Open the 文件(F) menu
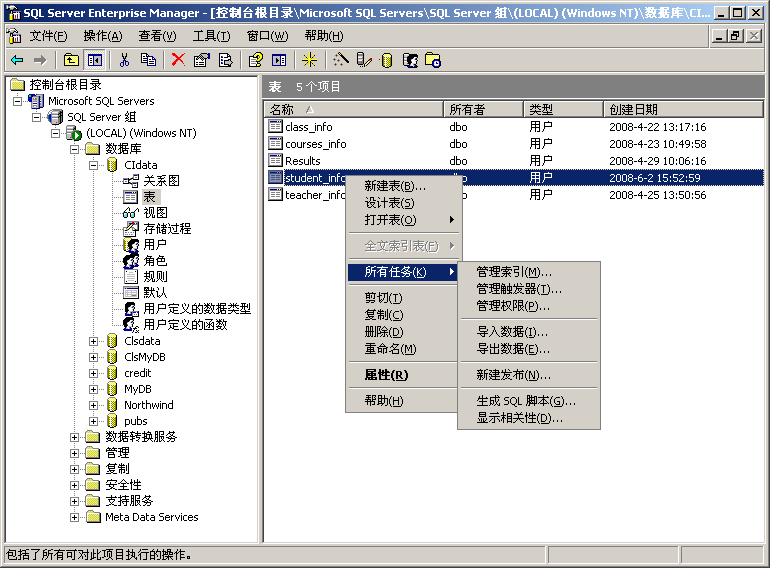The image size is (770, 568). [x=48, y=36]
